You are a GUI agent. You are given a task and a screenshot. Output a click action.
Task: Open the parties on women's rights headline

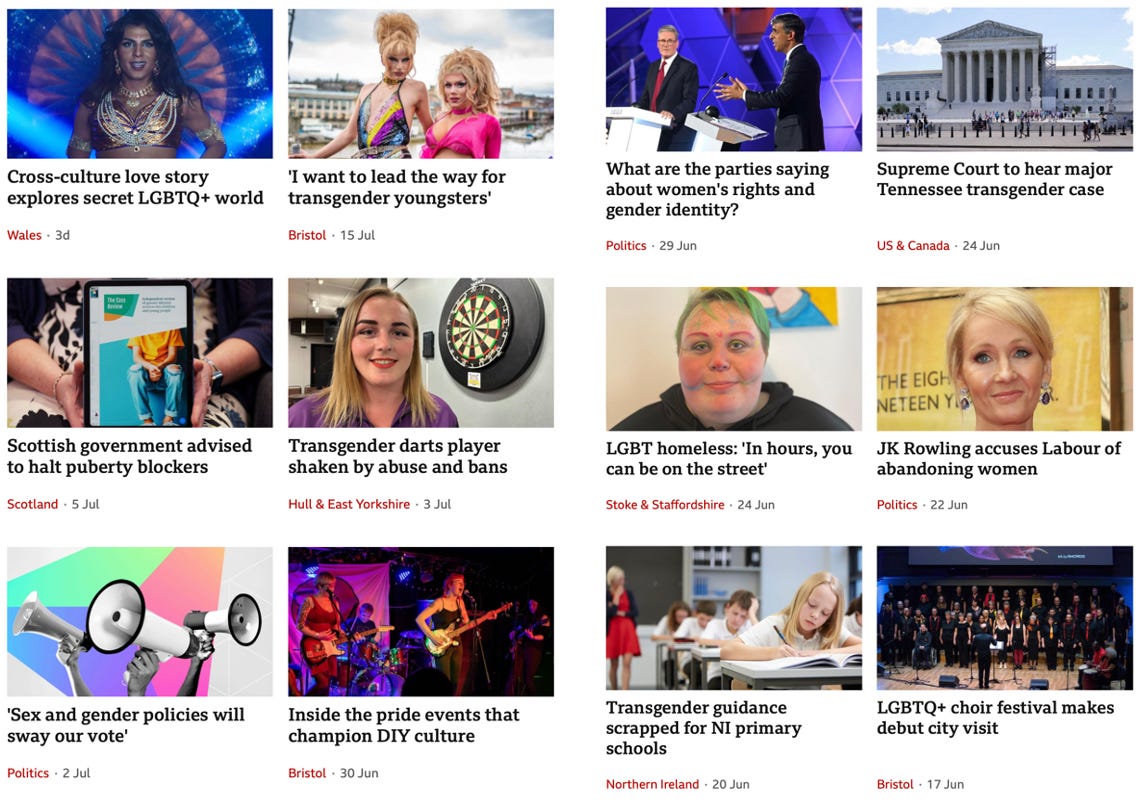pyautogui.click(x=717, y=189)
